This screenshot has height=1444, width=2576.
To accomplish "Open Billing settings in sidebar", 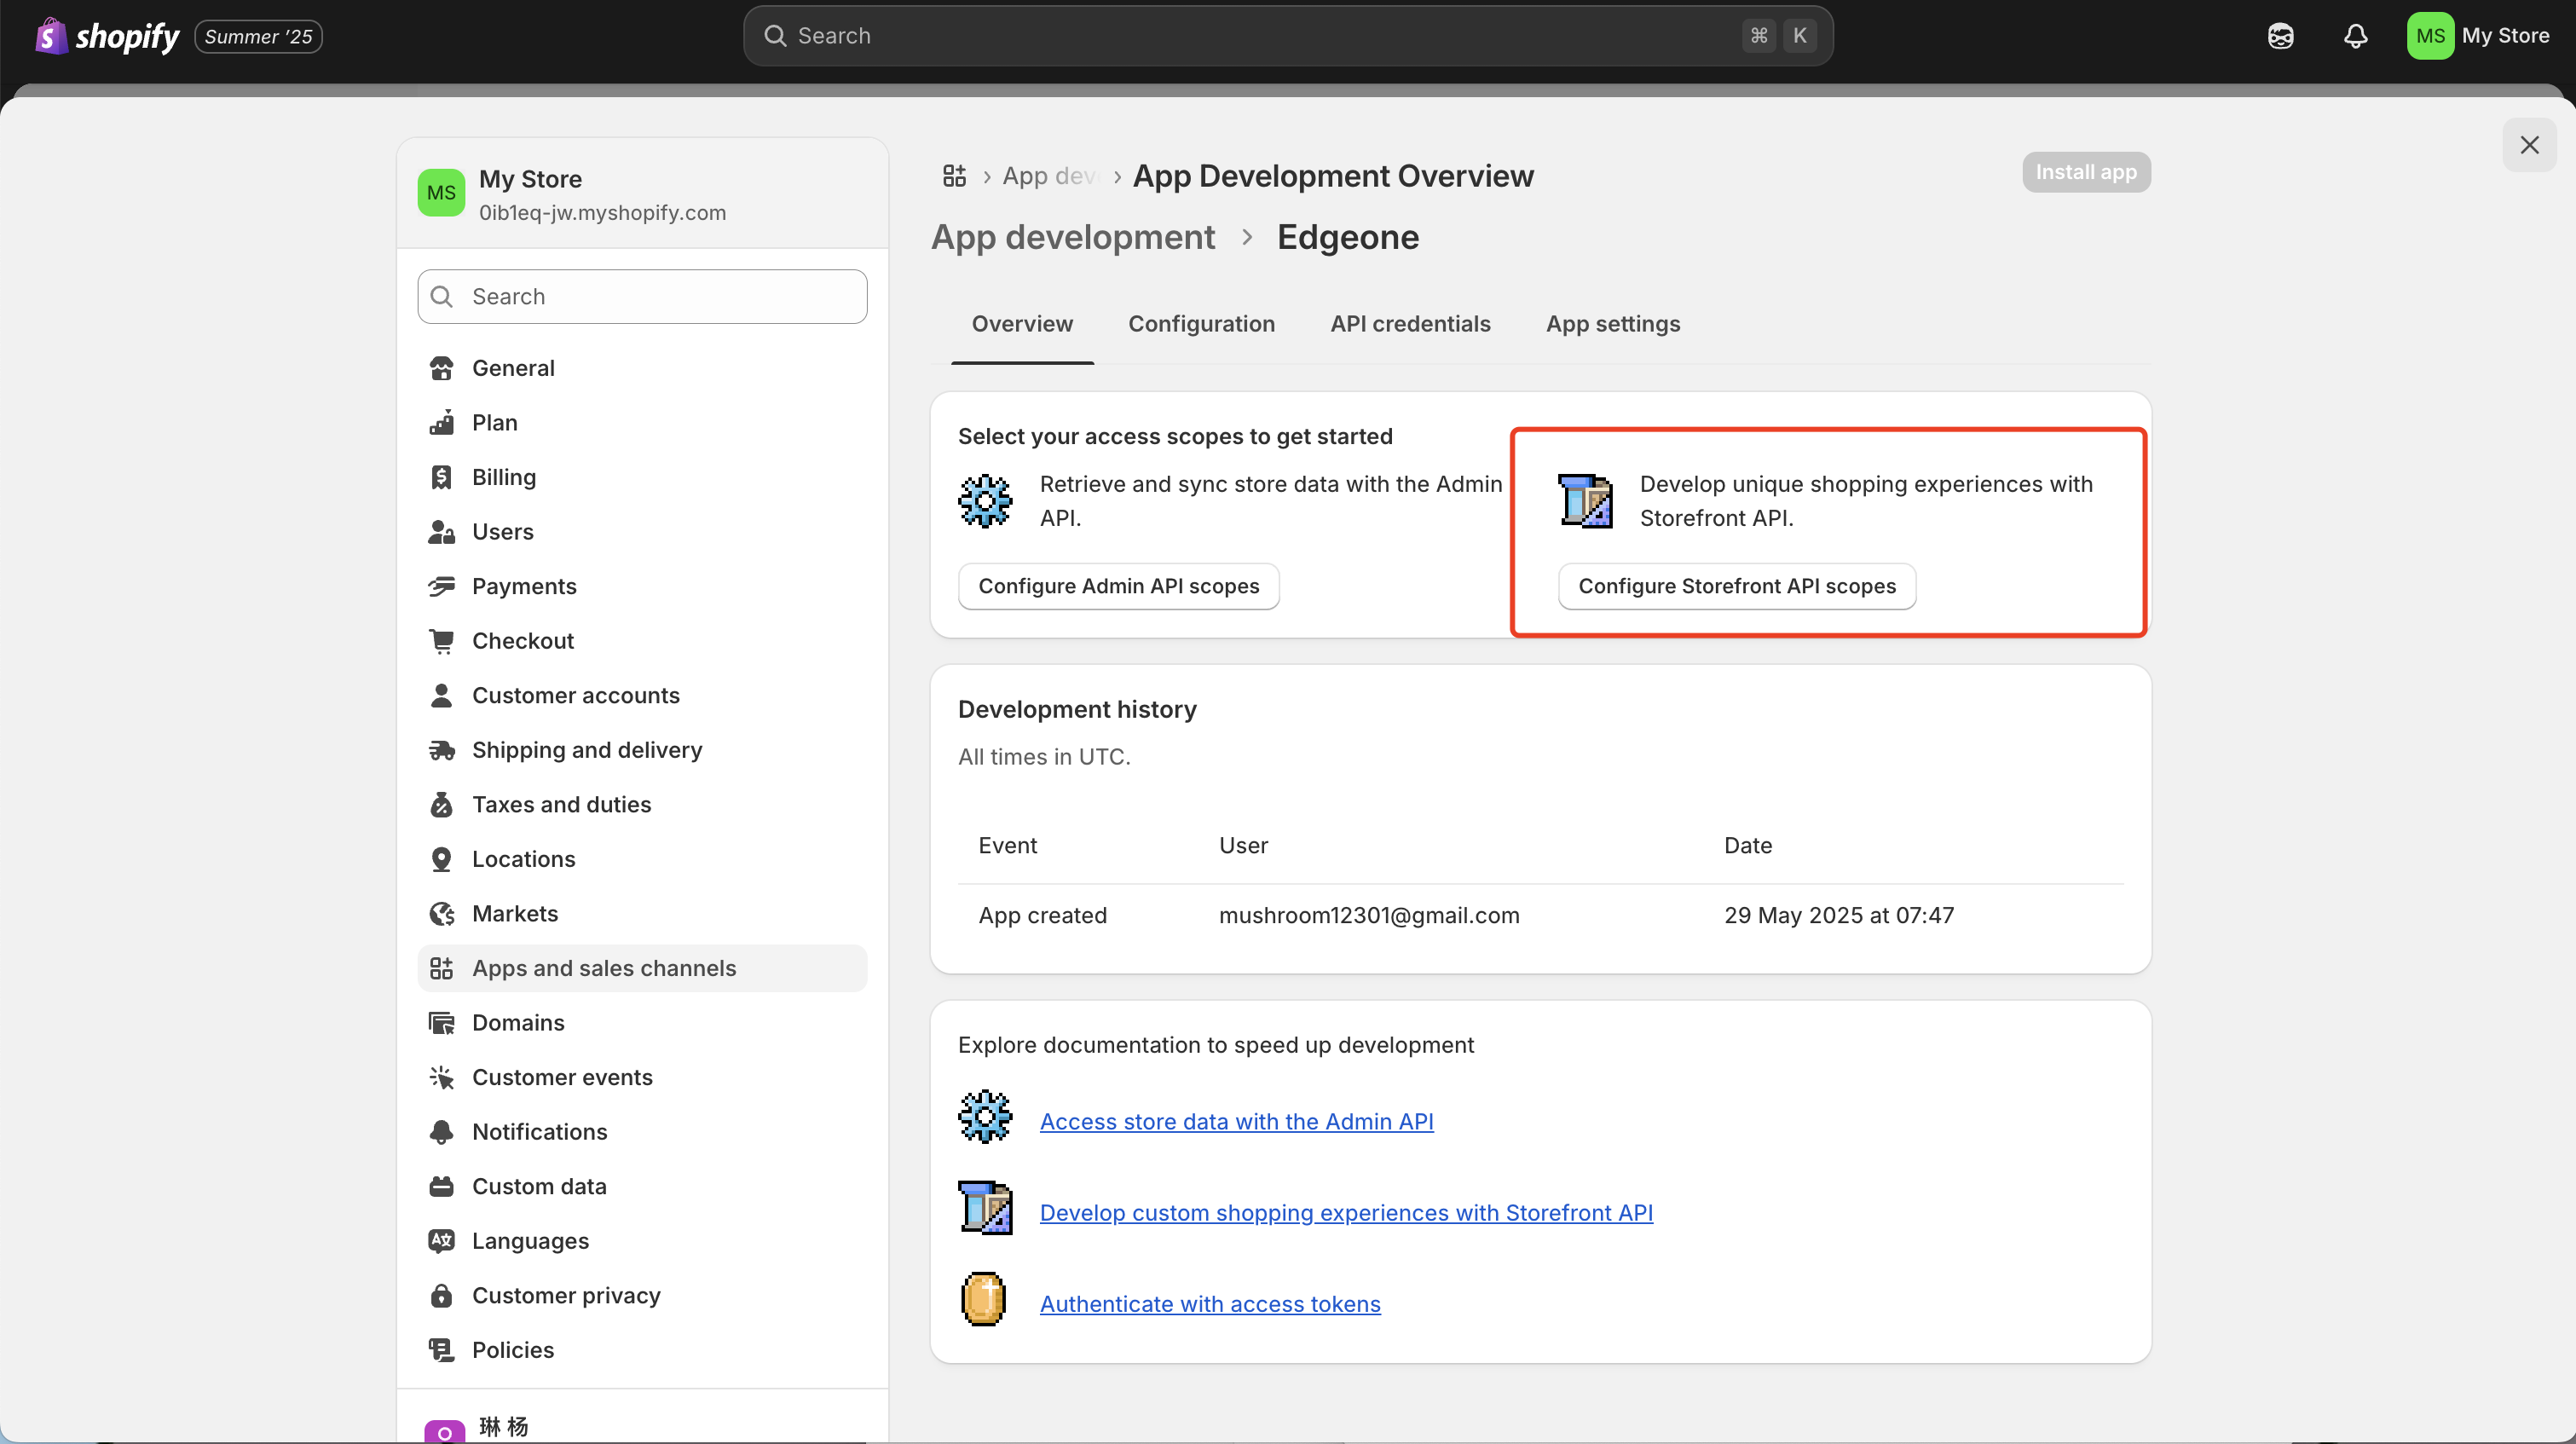I will click(x=503, y=477).
